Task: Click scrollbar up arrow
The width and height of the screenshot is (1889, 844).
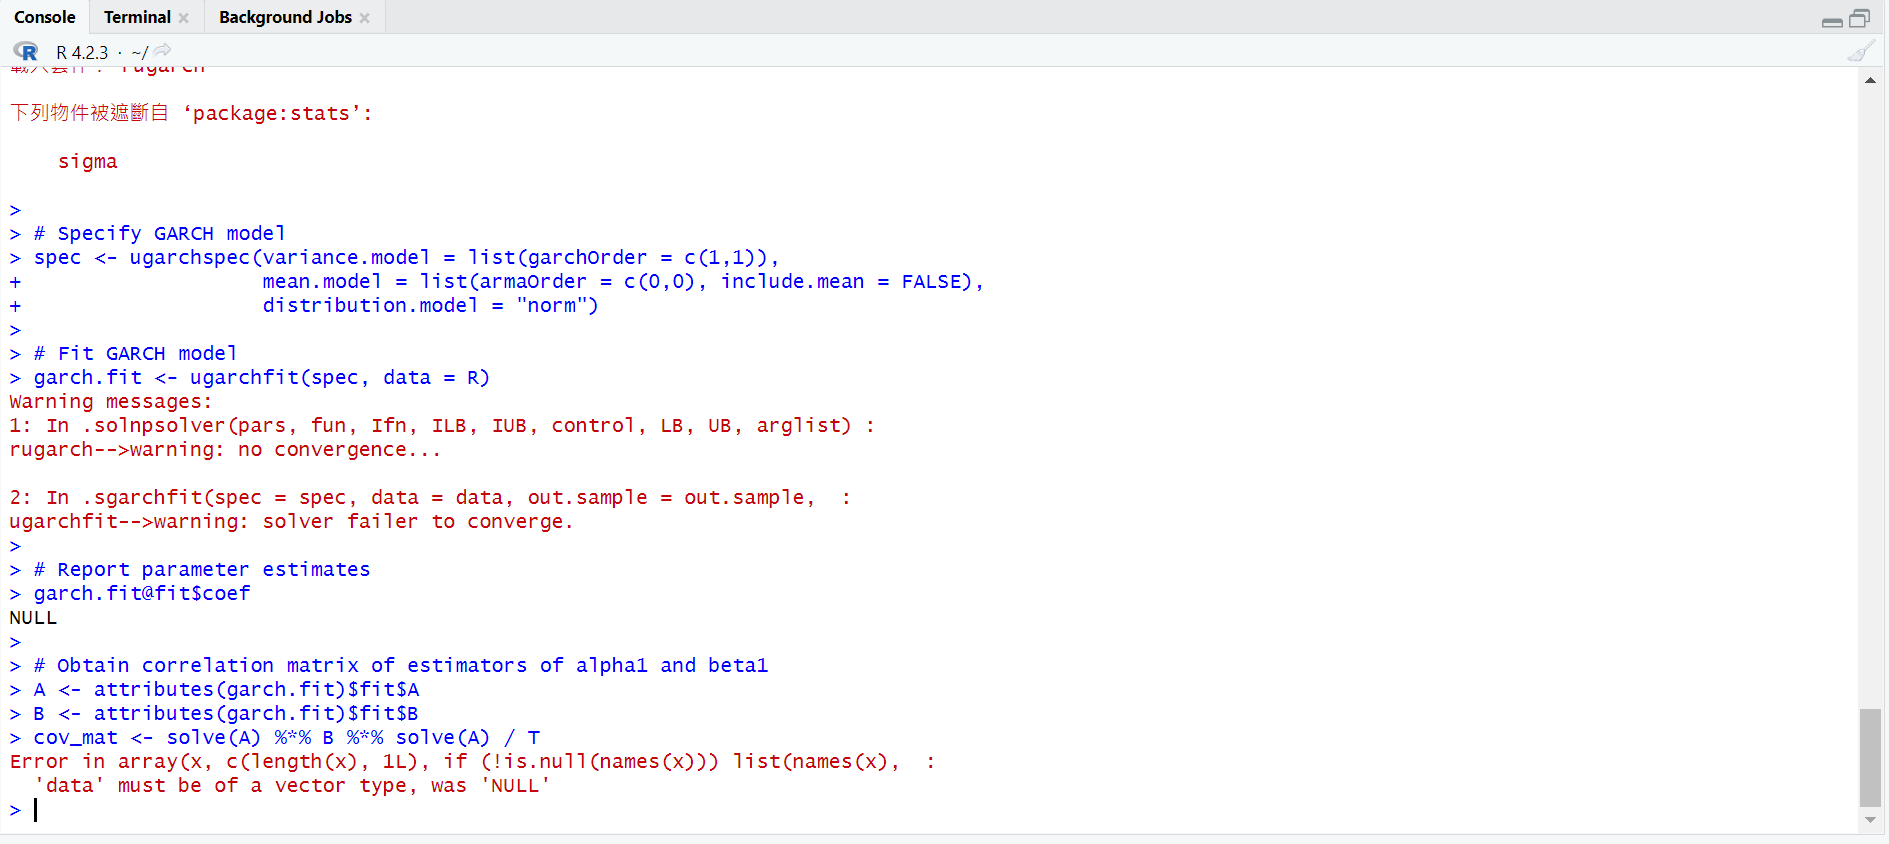Action: click(x=1870, y=80)
